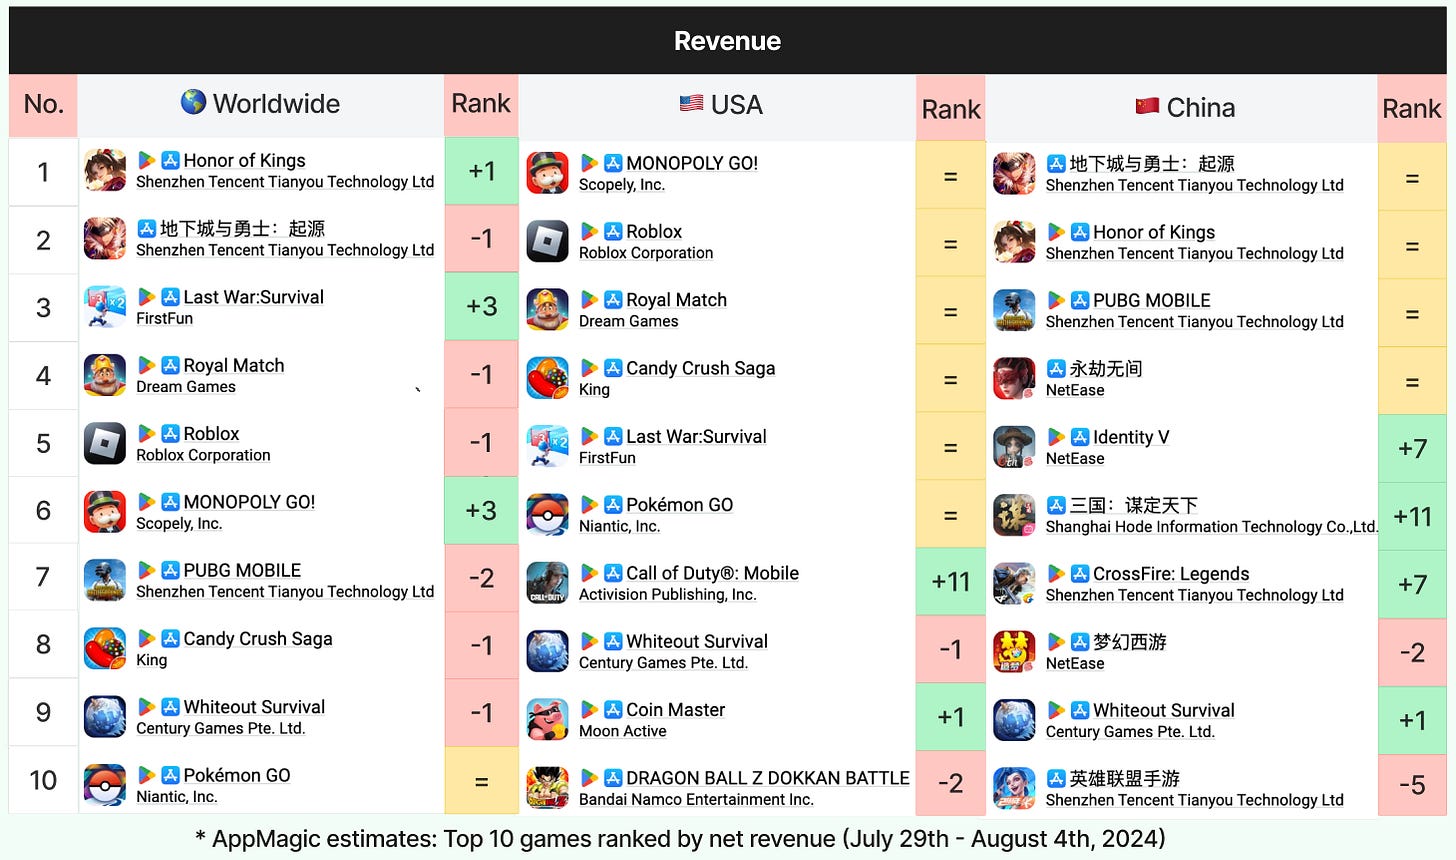
Task: Open Scopely, Inc. publisher link under USA
Action: pos(622,185)
